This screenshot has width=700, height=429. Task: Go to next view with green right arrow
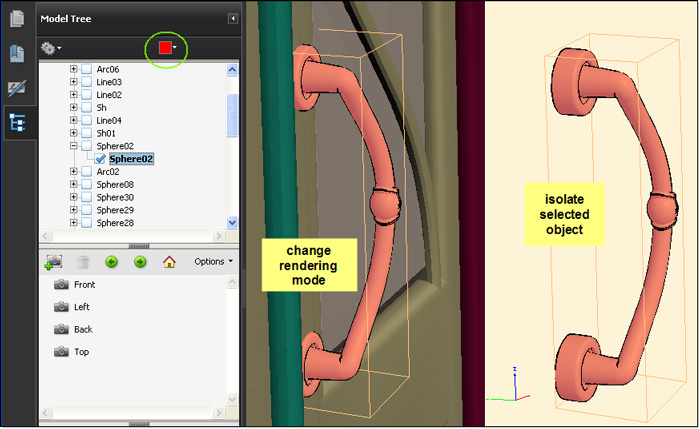coord(140,262)
